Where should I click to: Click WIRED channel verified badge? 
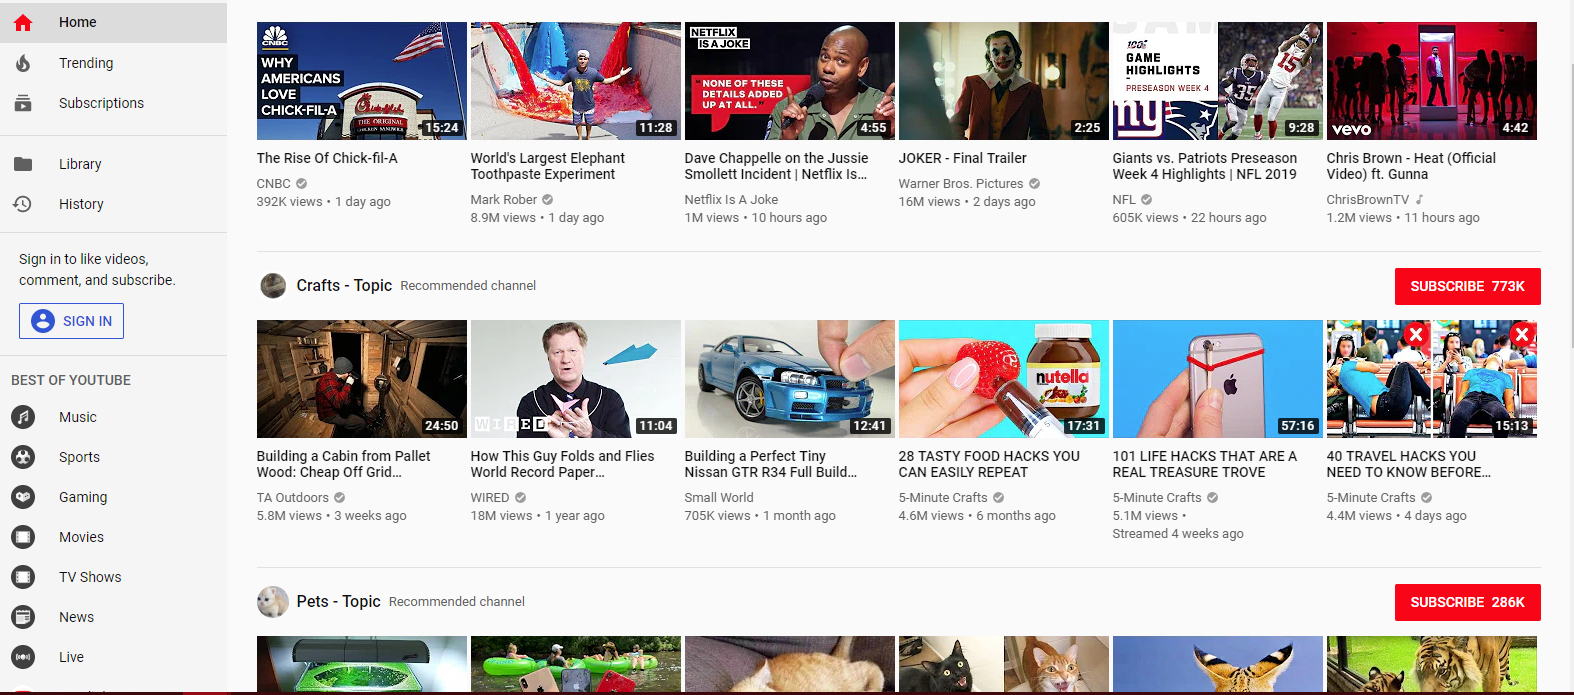[520, 498]
